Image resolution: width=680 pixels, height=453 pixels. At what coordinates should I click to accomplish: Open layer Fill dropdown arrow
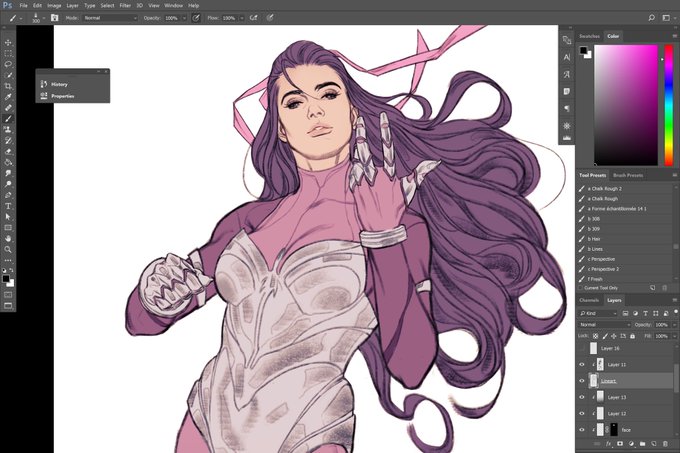674,336
